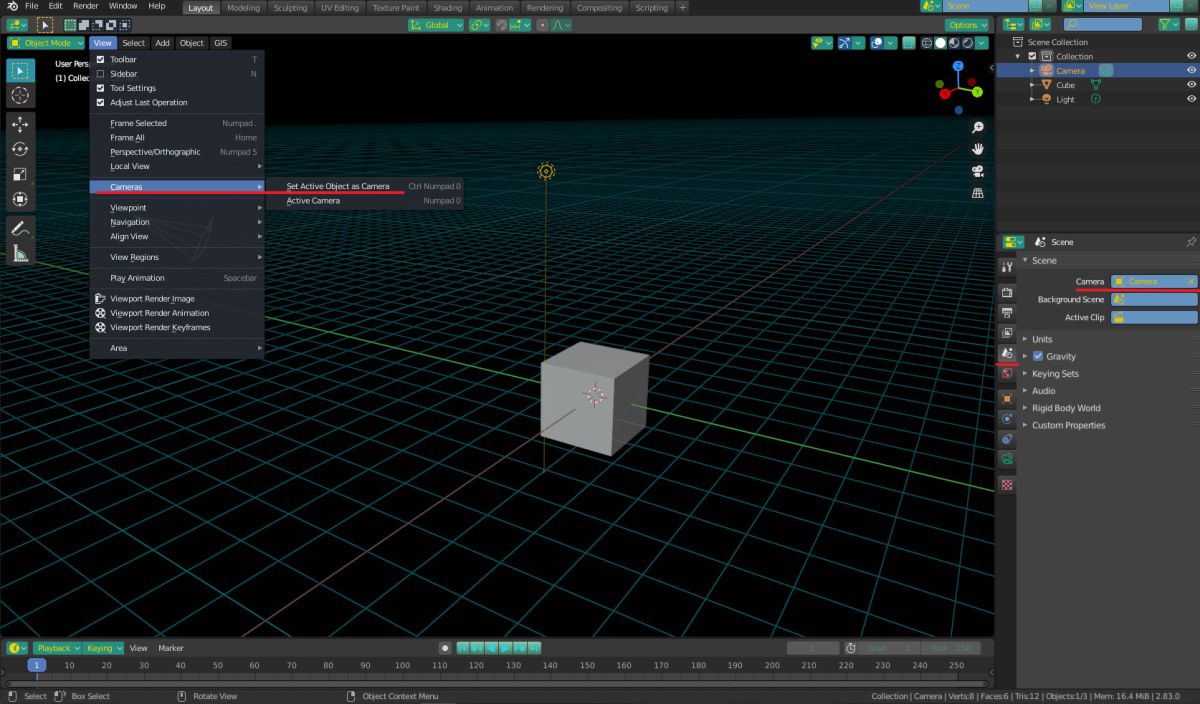Open the View Layer properties tab
This screenshot has width=1200, height=704.
tap(1007, 333)
